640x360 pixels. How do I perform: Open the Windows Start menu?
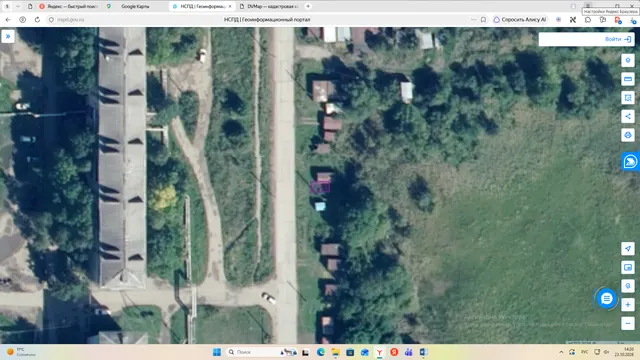[x=217, y=352]
